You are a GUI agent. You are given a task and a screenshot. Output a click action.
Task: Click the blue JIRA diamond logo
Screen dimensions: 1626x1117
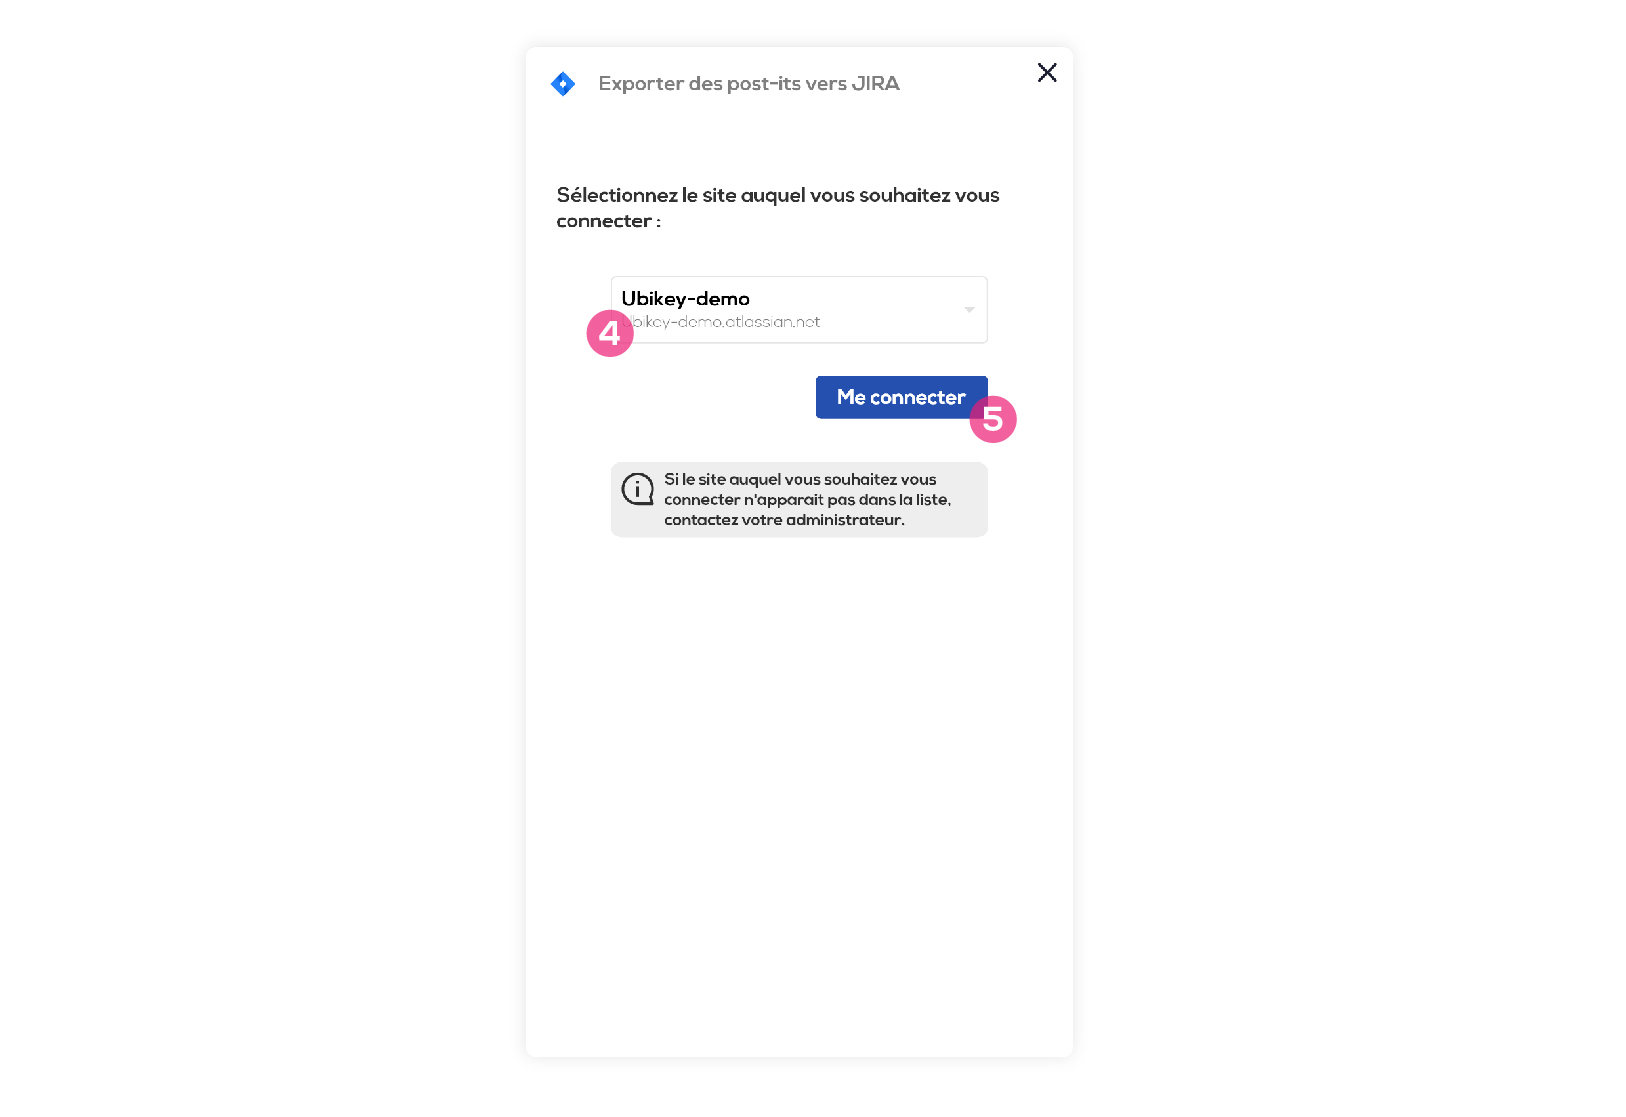(x=563, y=84)
